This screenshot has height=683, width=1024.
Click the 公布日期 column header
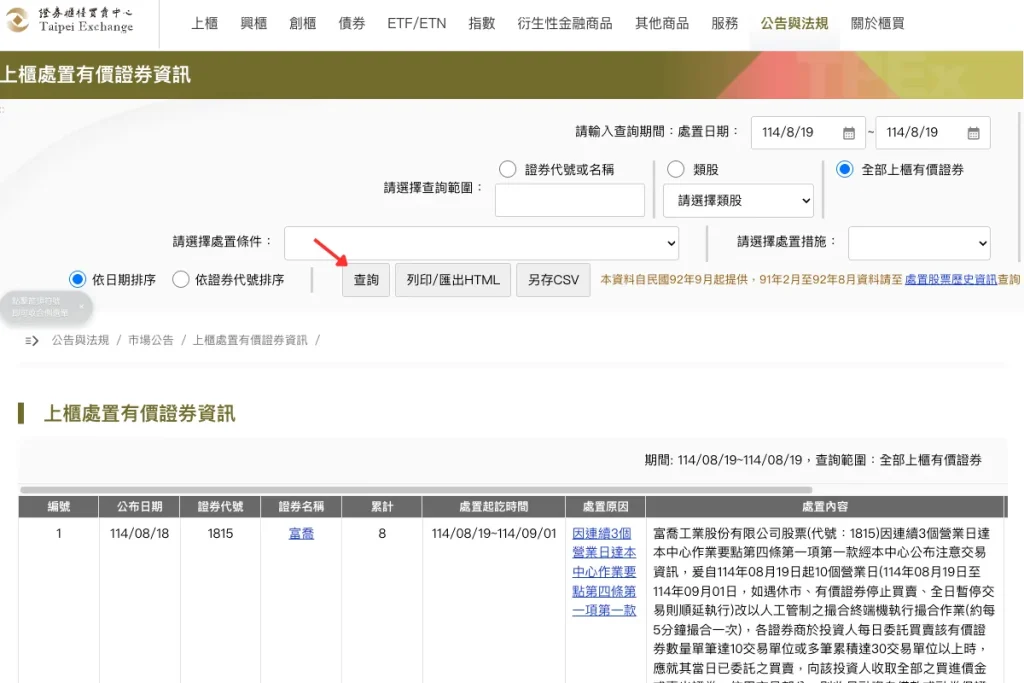coord(139,507)
